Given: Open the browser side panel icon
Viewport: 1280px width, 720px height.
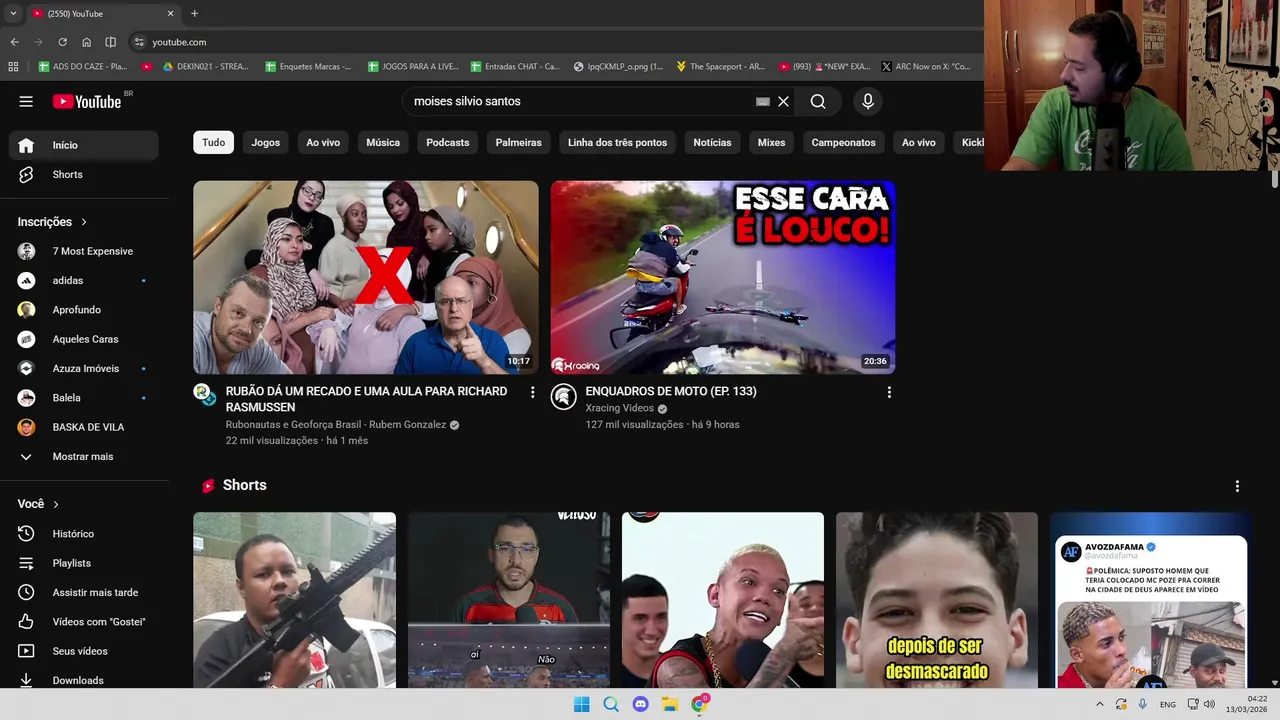Looking at the screenshot, I should (x=110, y=42).
